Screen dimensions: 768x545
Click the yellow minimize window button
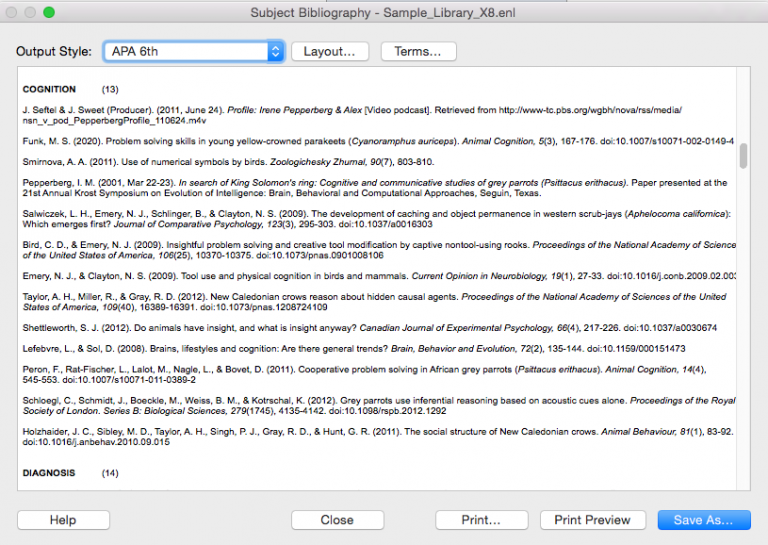pos(30,11)
